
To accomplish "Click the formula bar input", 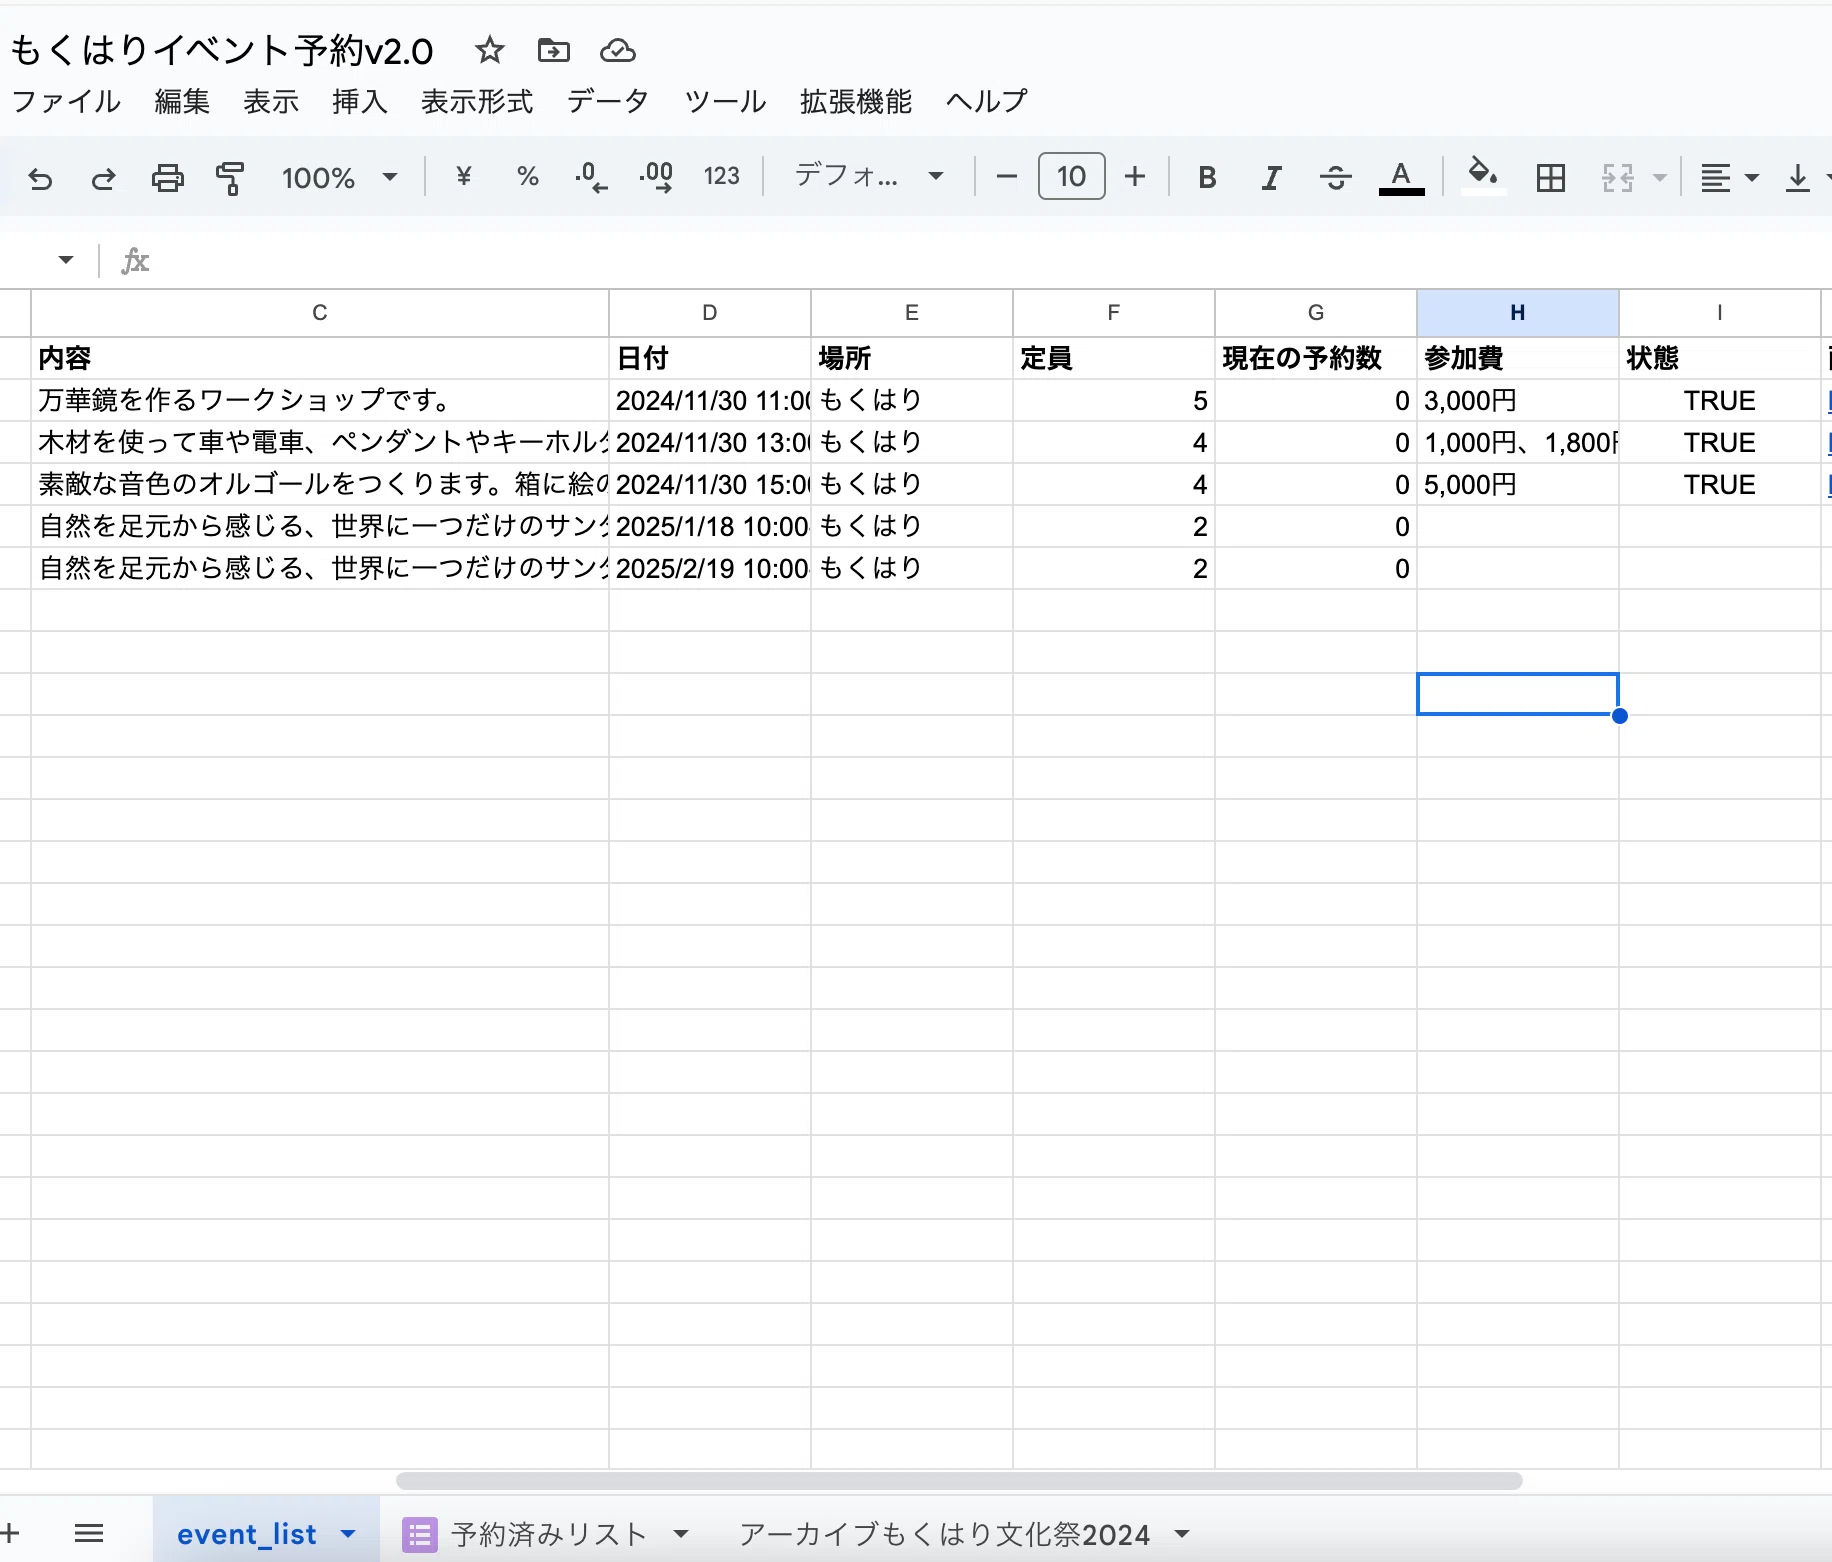I will coord(990,261).
